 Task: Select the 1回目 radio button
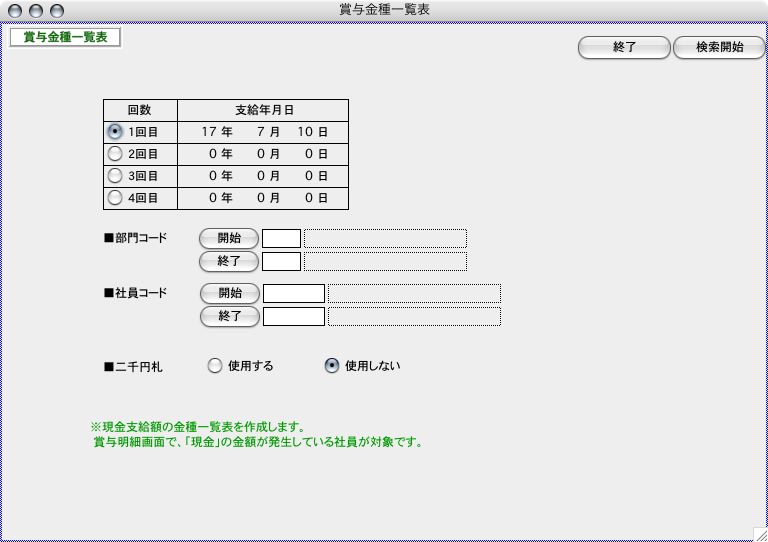tap(115, 131)
